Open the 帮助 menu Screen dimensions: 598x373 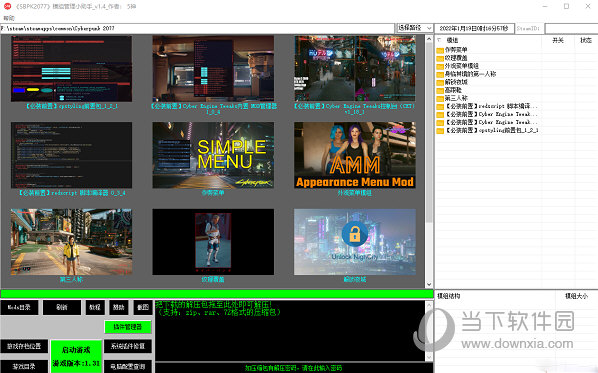(x=9, y=18)
